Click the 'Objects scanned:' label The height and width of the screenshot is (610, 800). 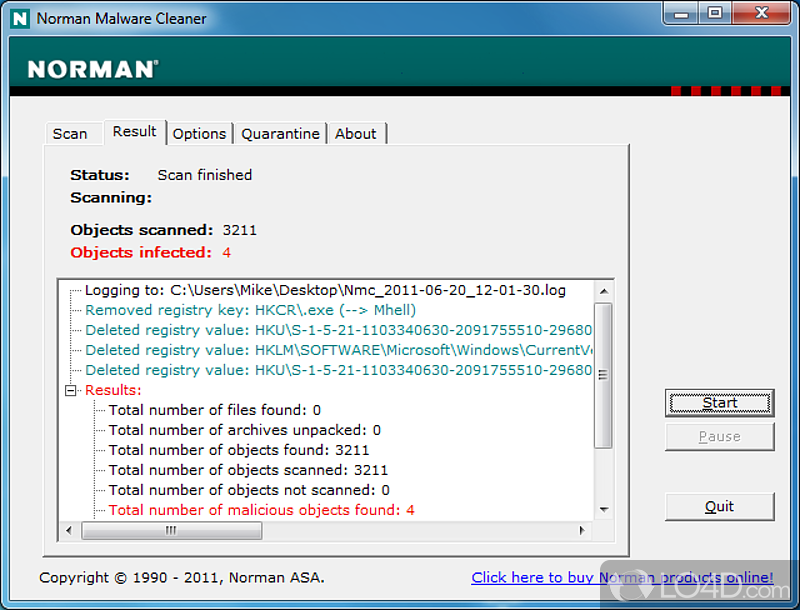tap(141, 230)
